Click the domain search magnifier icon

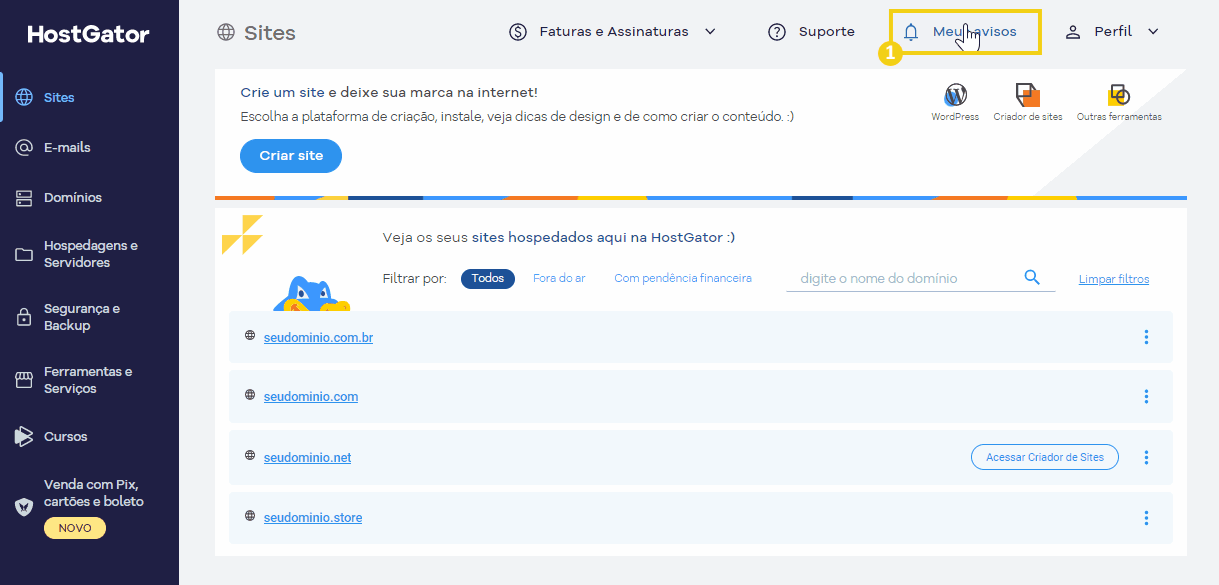[1032, 278]
